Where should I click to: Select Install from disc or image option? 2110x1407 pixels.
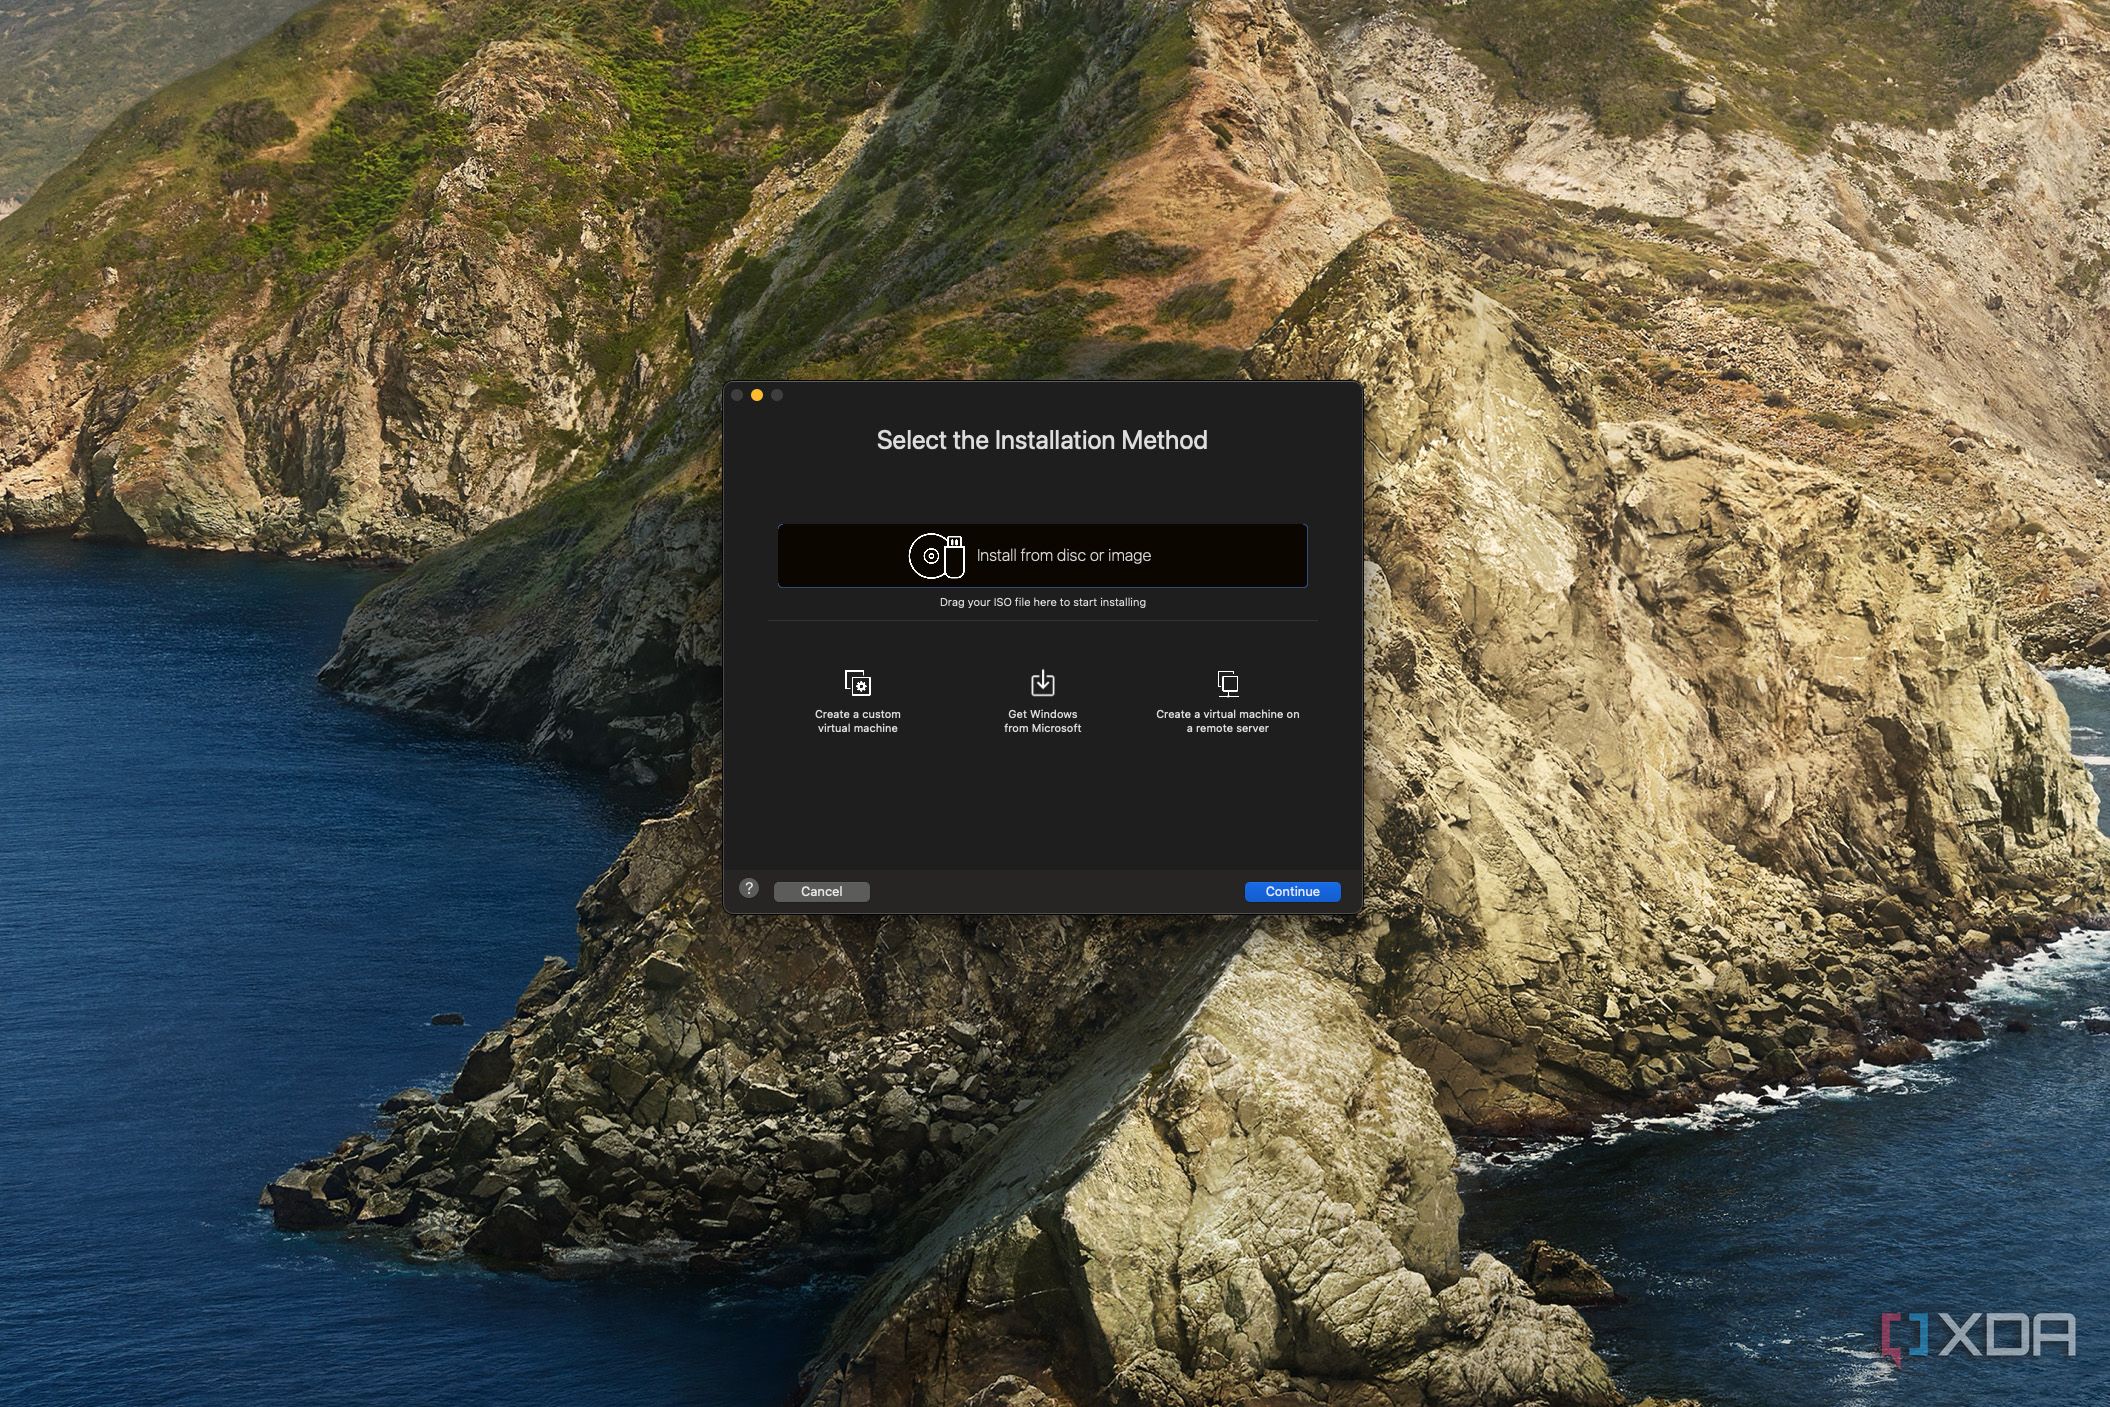tap(1042, 555)
